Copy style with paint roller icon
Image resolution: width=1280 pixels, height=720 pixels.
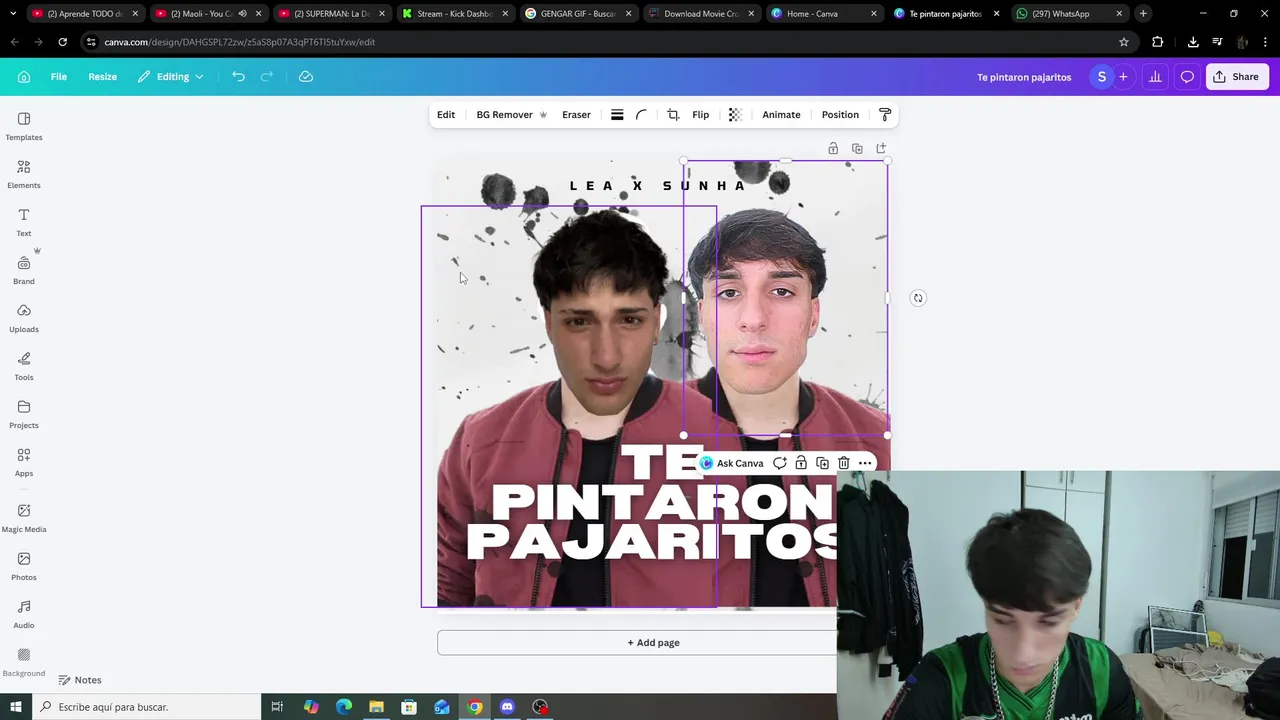click(885, 115)
